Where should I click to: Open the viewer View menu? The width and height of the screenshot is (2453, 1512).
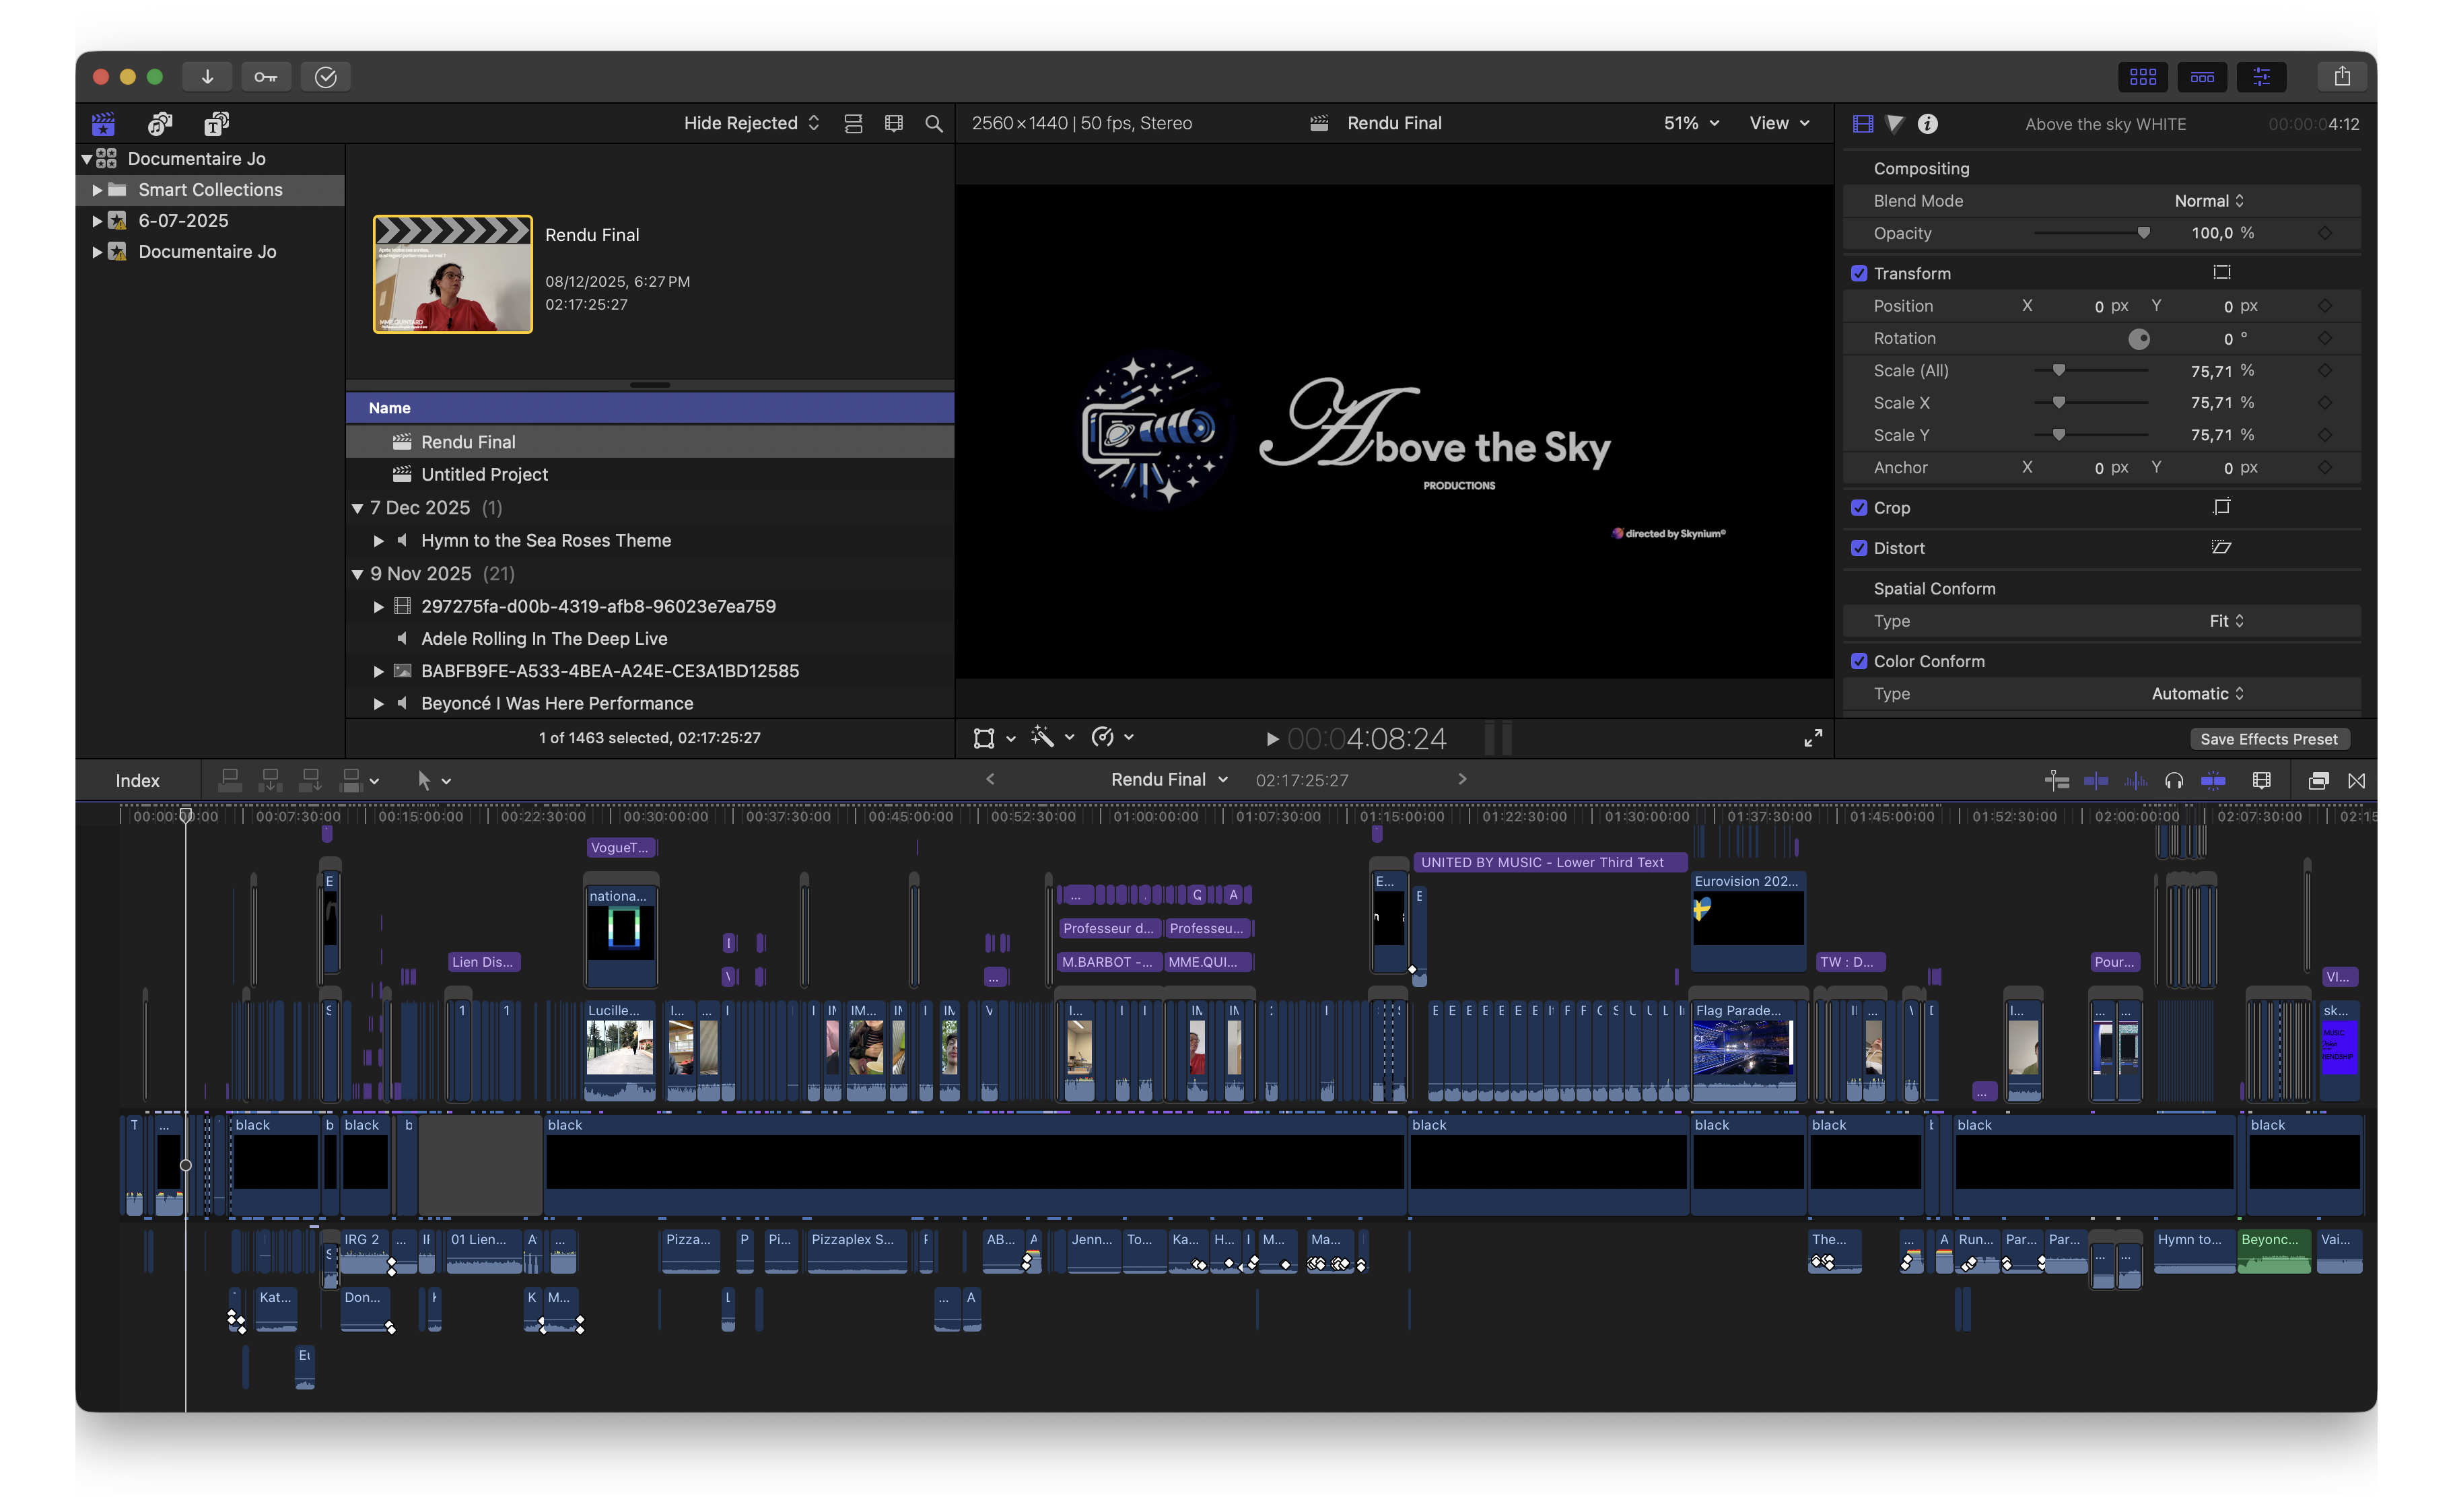point(1779,123)
